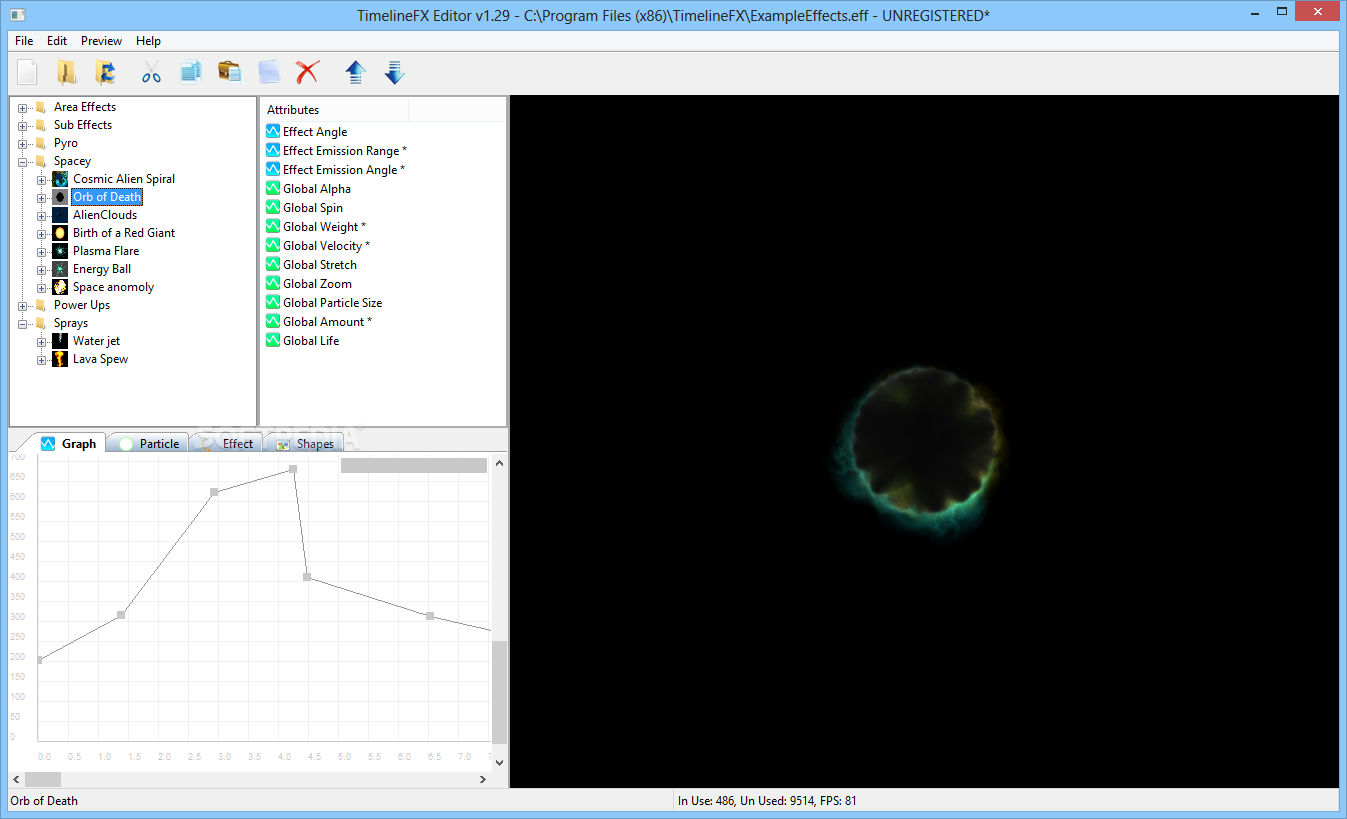Switch to the Shapes tab
The height and width of the screenshot is (819, 1347).
pyautogui.click(x=305, y=444)
